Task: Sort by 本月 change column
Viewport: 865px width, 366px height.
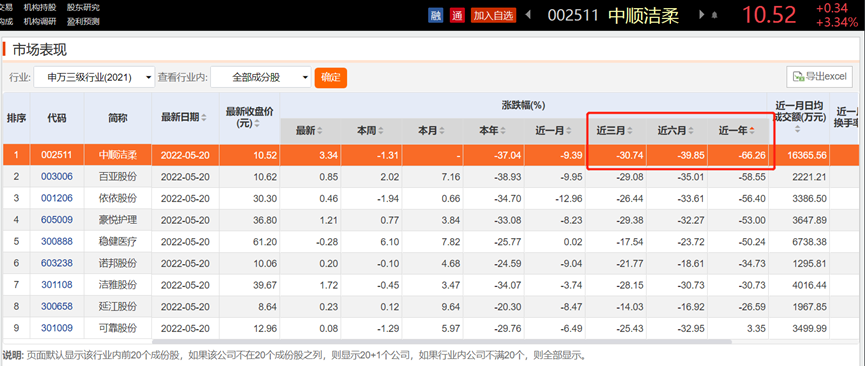Action: click(442, 131)
